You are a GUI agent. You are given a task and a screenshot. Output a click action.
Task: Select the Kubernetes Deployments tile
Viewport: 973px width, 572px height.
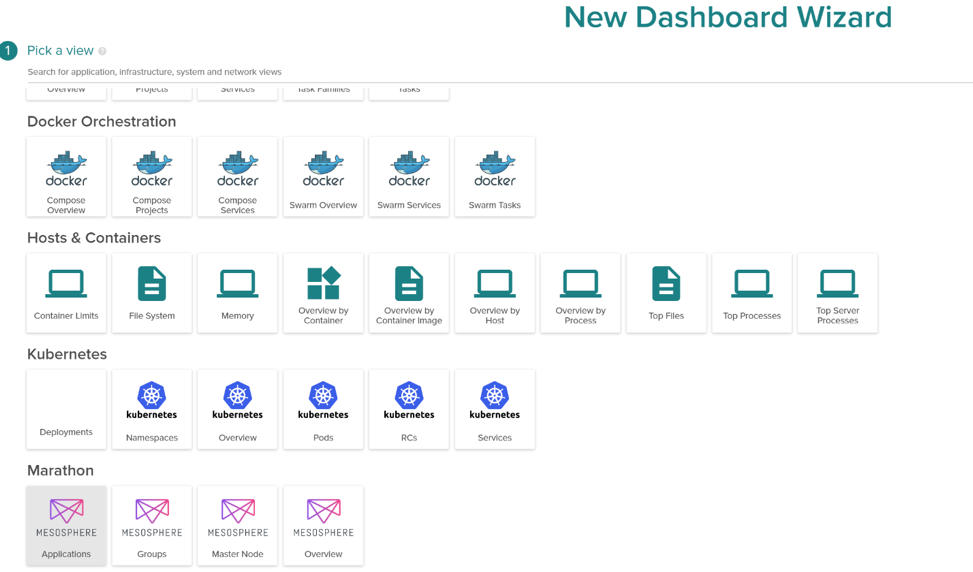pyautogui.click(x=66, y=409)
